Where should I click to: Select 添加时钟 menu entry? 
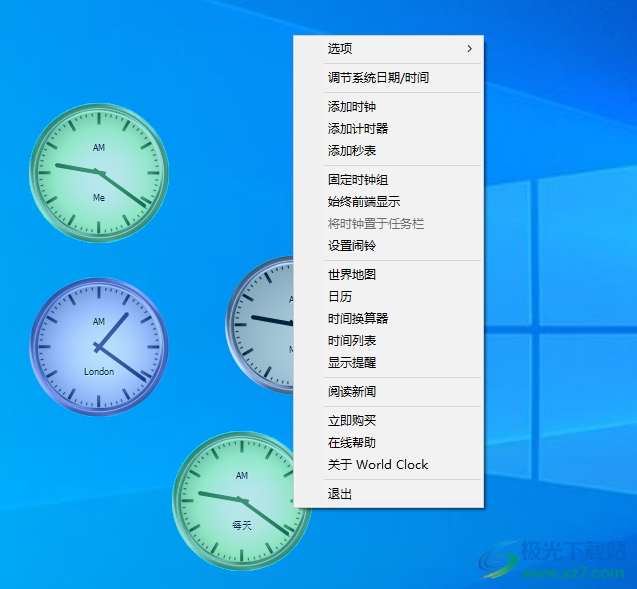coord(388,107)
